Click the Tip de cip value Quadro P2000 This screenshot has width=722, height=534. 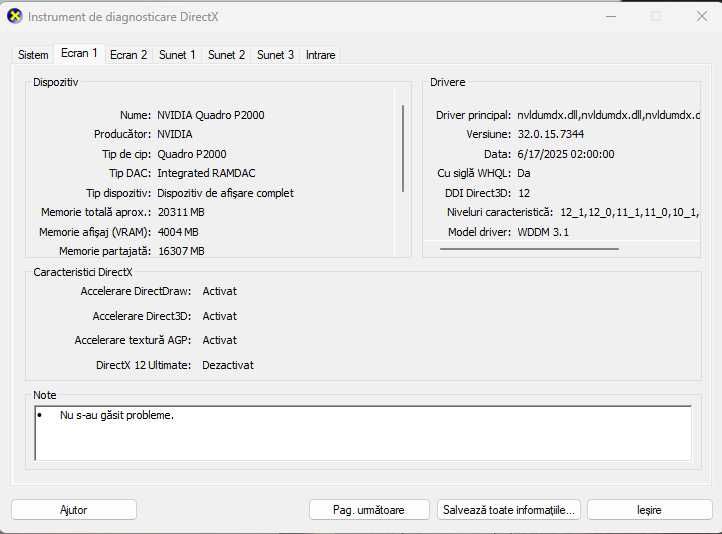coord(192,154)
